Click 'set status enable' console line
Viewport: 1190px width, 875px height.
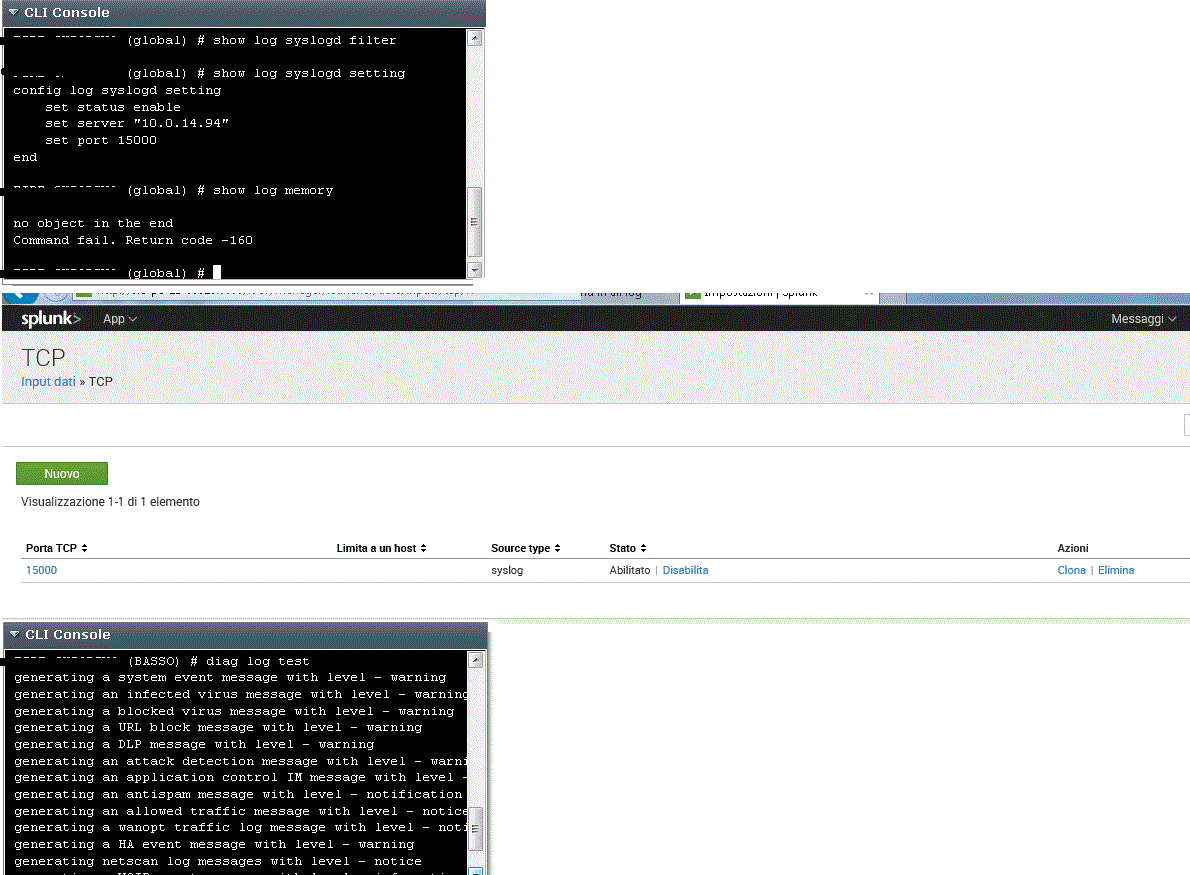[112, 107]
